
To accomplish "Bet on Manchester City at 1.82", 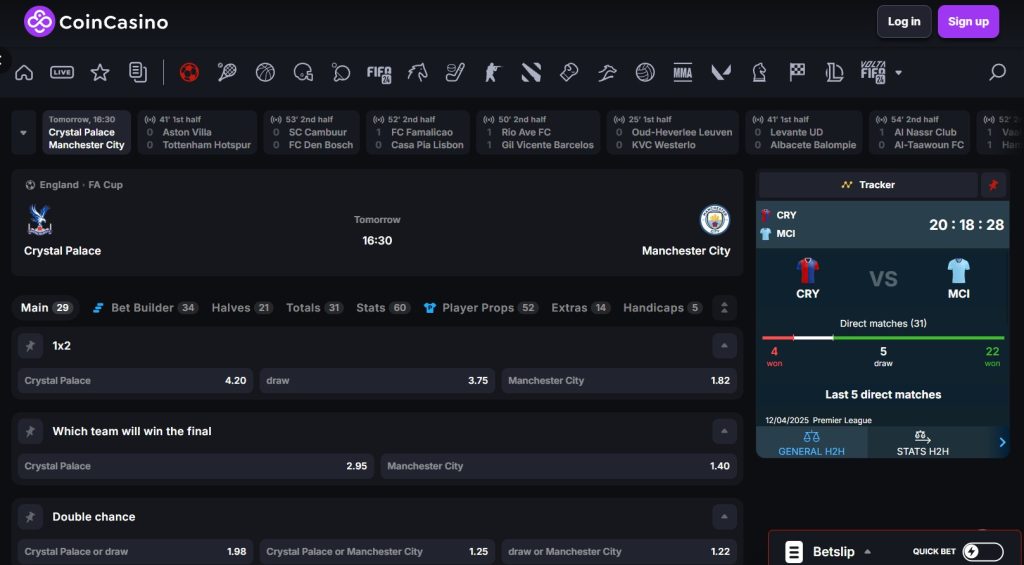I will 619,381.
